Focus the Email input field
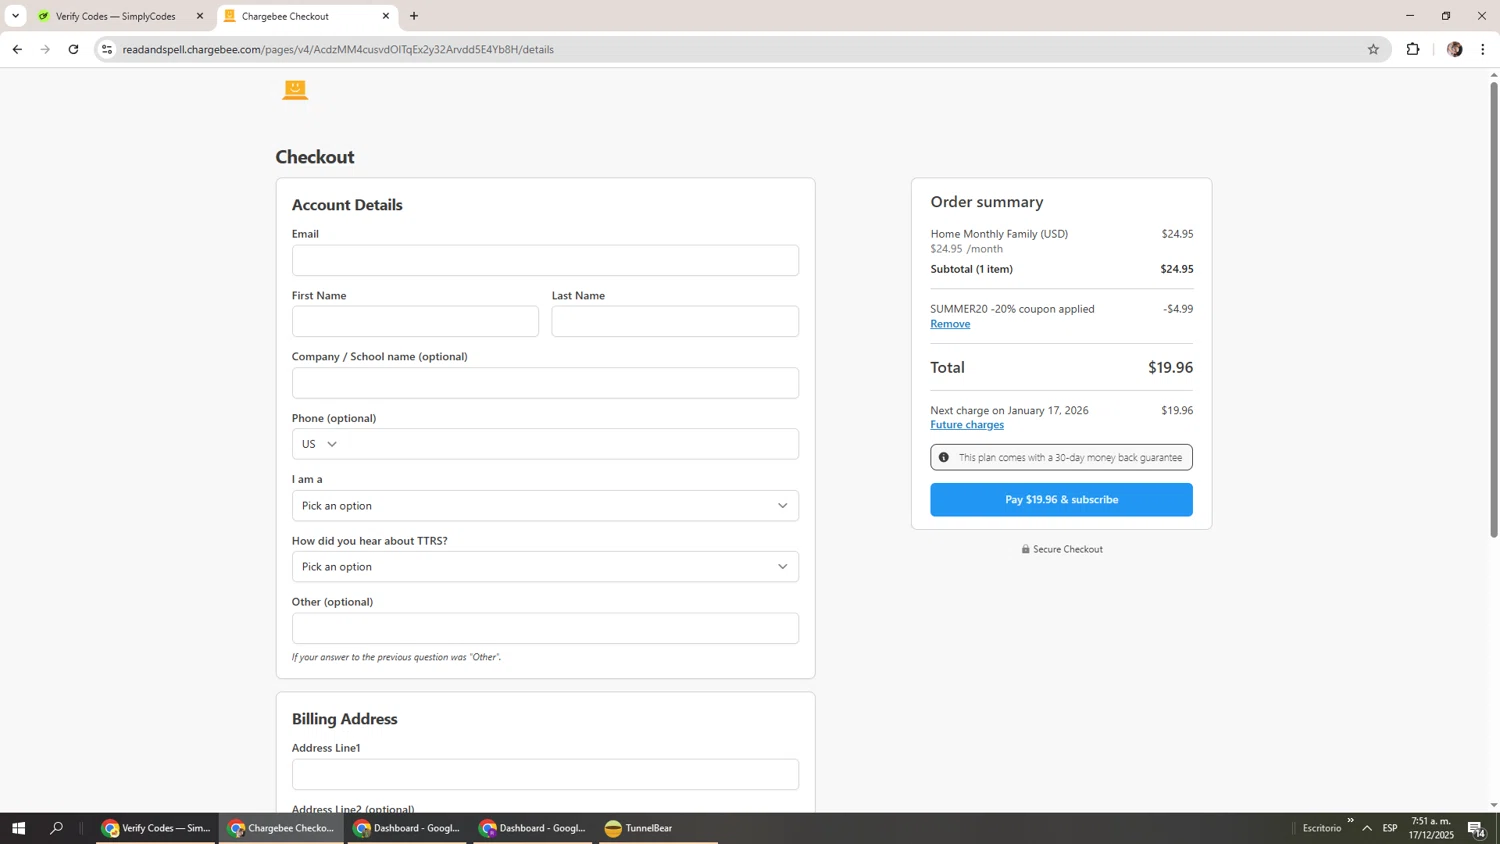 (x=545, y=260)
